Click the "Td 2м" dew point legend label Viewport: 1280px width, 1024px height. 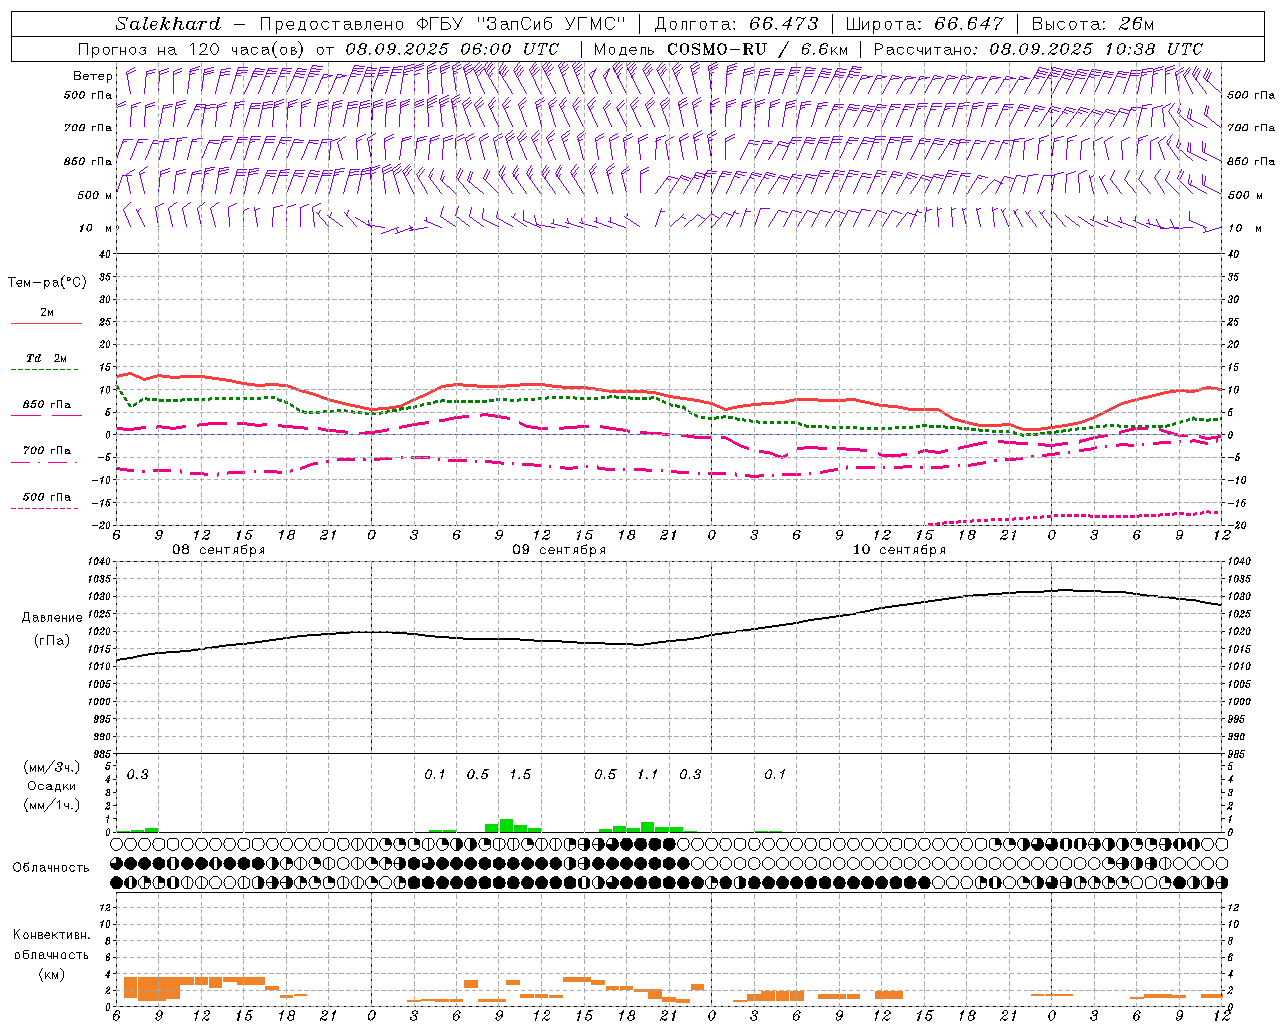click(47, 358)
